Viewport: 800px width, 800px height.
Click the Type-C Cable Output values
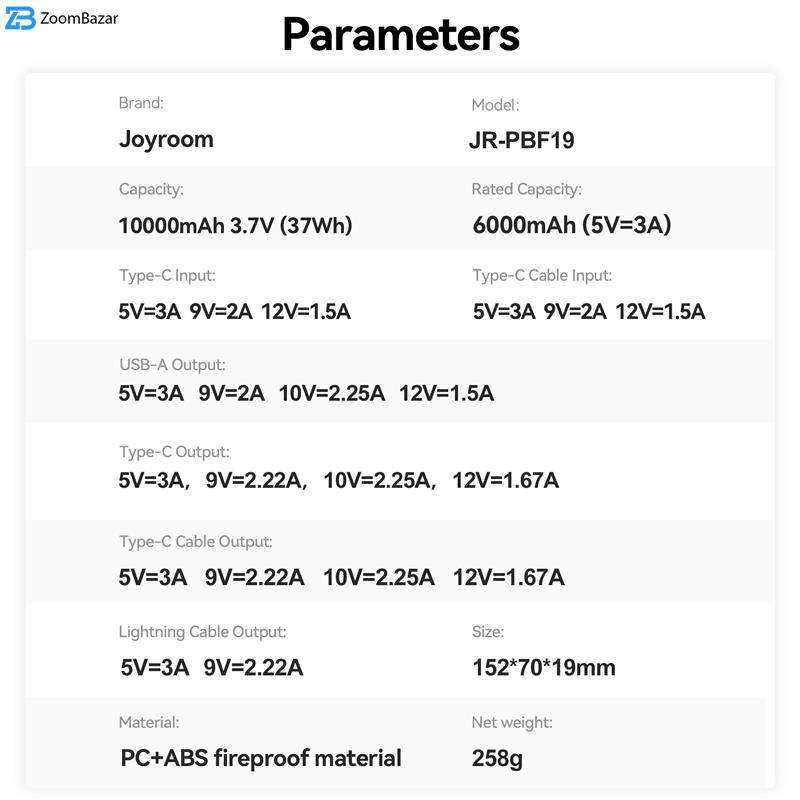coord(341,577)
